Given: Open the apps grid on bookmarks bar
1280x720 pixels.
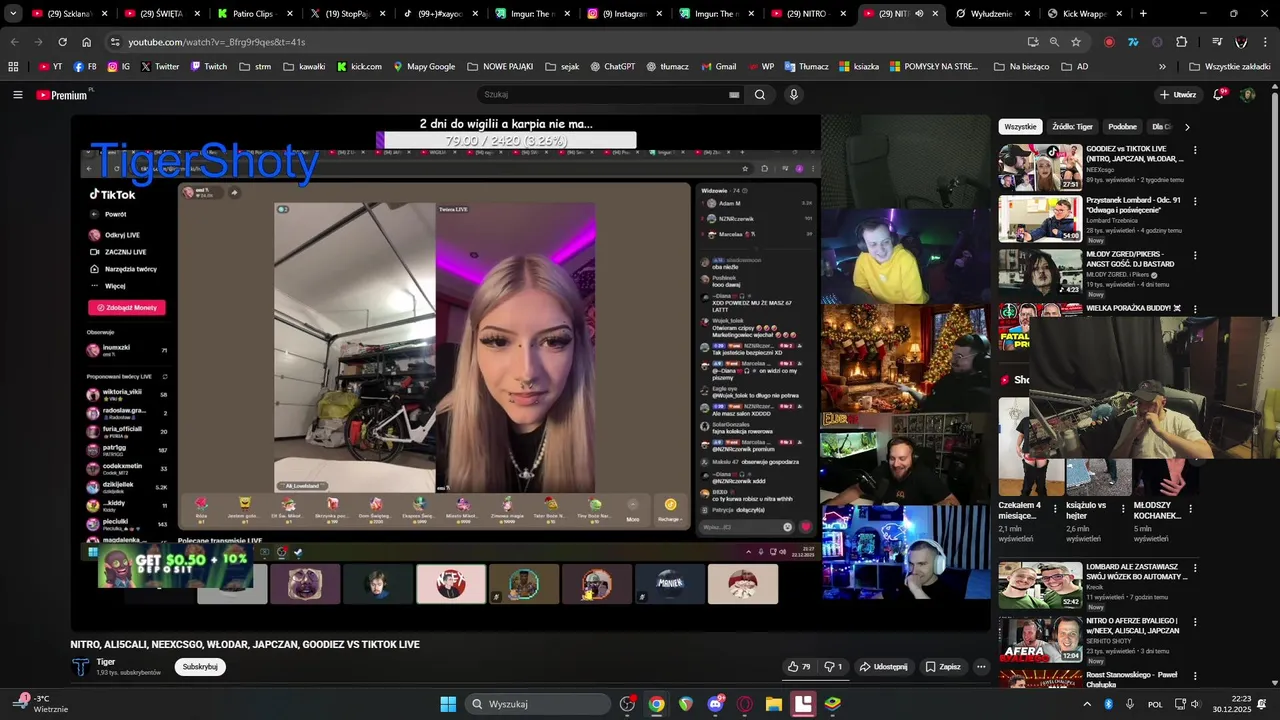Looking at the screenshot, I should (13, 67).
